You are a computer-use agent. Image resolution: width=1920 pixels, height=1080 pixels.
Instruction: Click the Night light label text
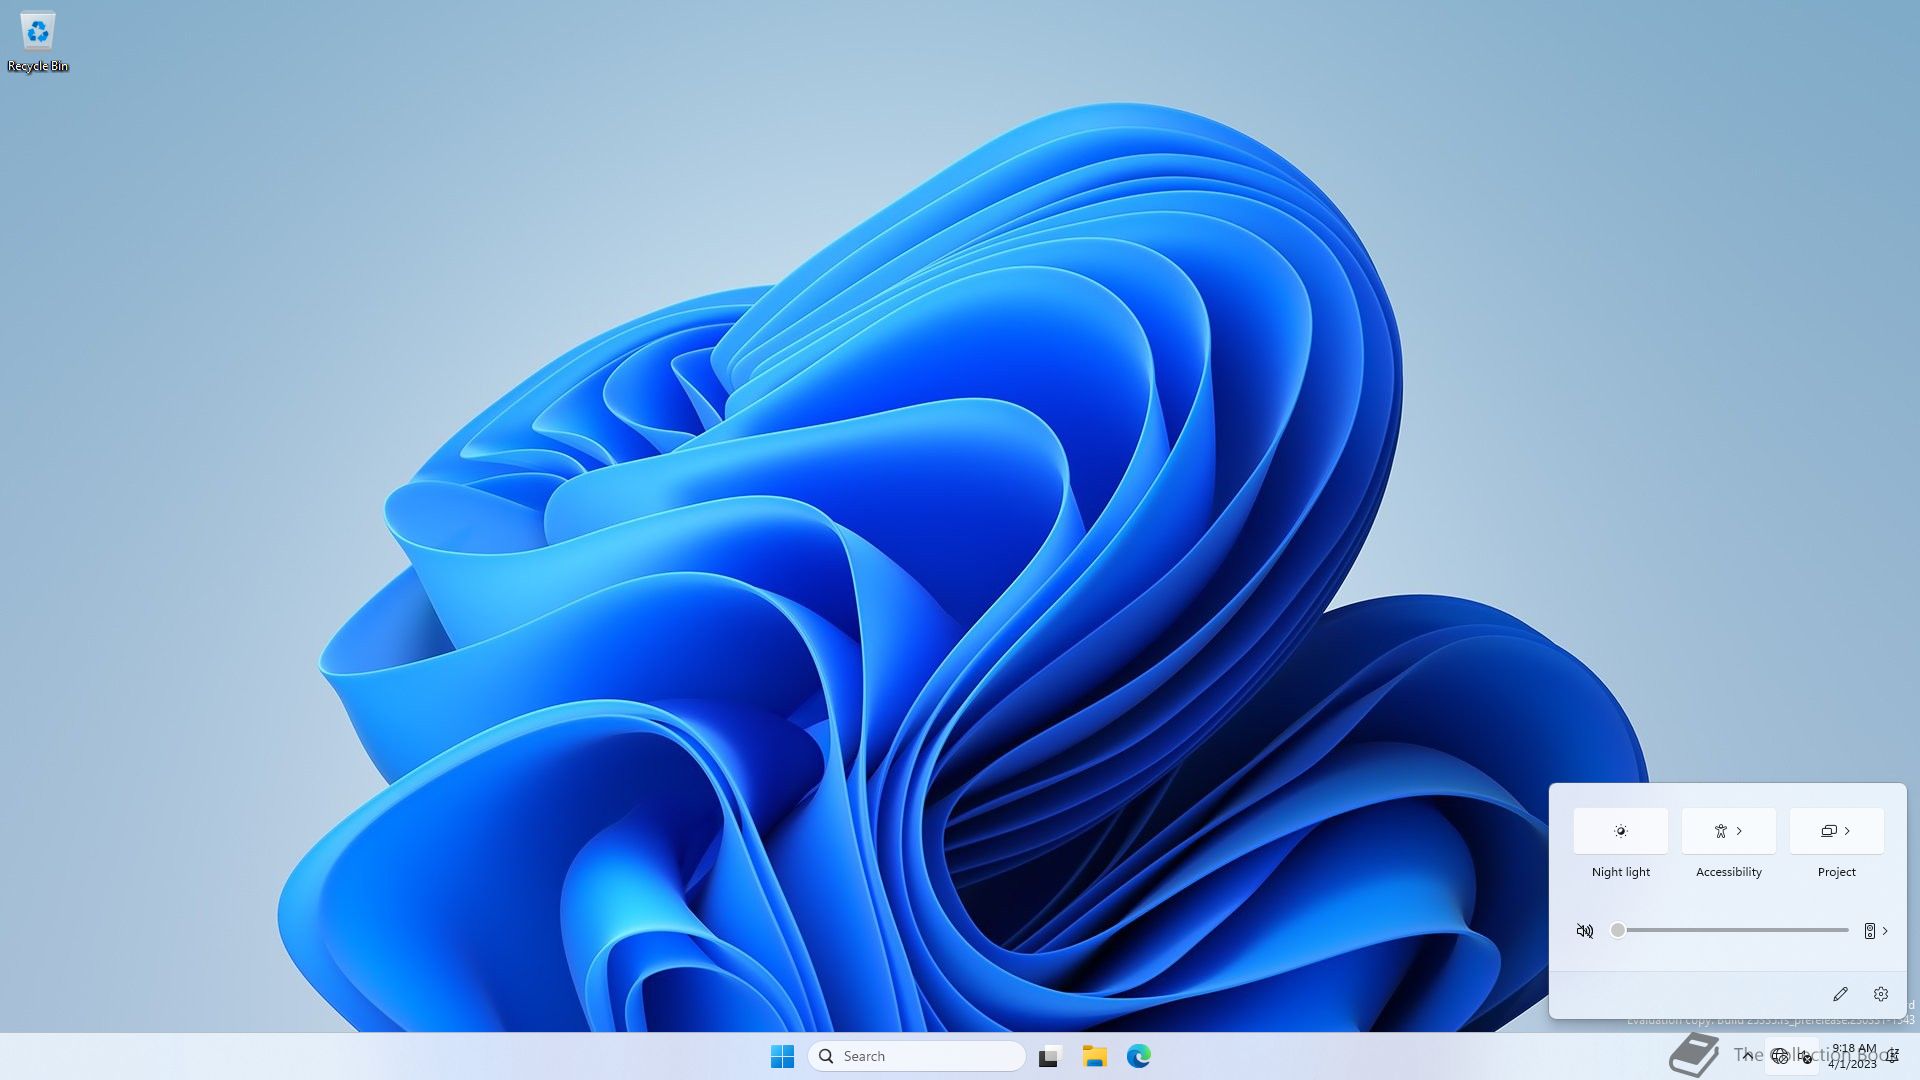pyautogui.click(x=1620, y=872)
